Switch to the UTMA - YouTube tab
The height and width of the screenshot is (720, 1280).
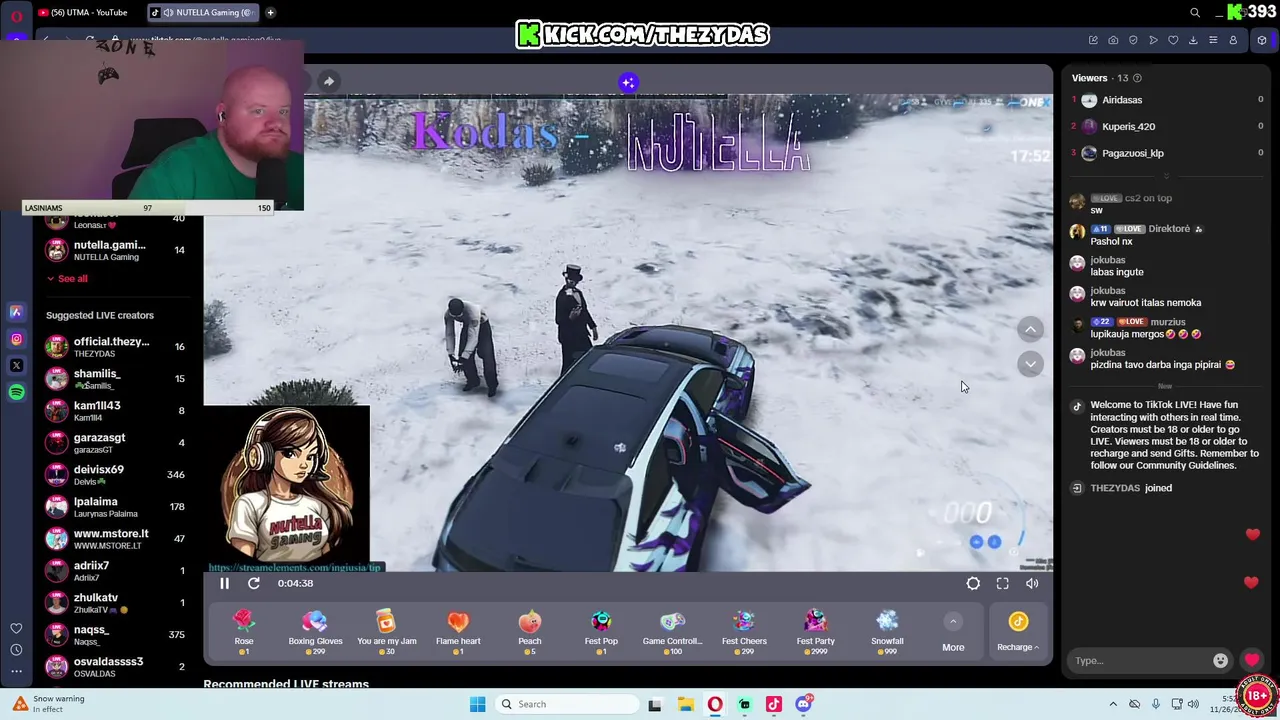click(85, 12)
